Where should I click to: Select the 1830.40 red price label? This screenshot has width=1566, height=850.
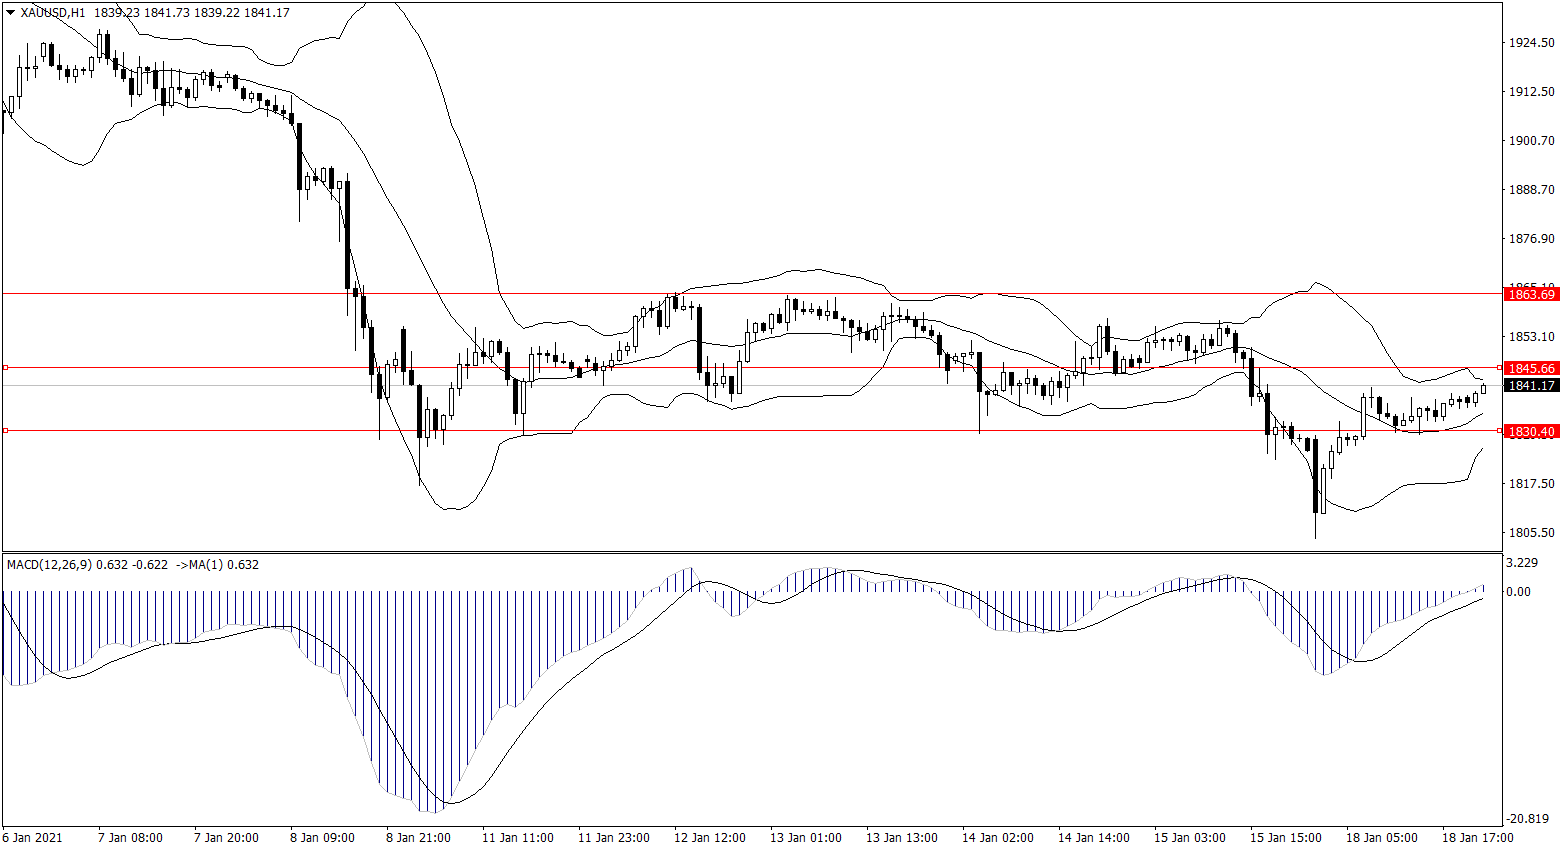click(x=1531, y=431)
